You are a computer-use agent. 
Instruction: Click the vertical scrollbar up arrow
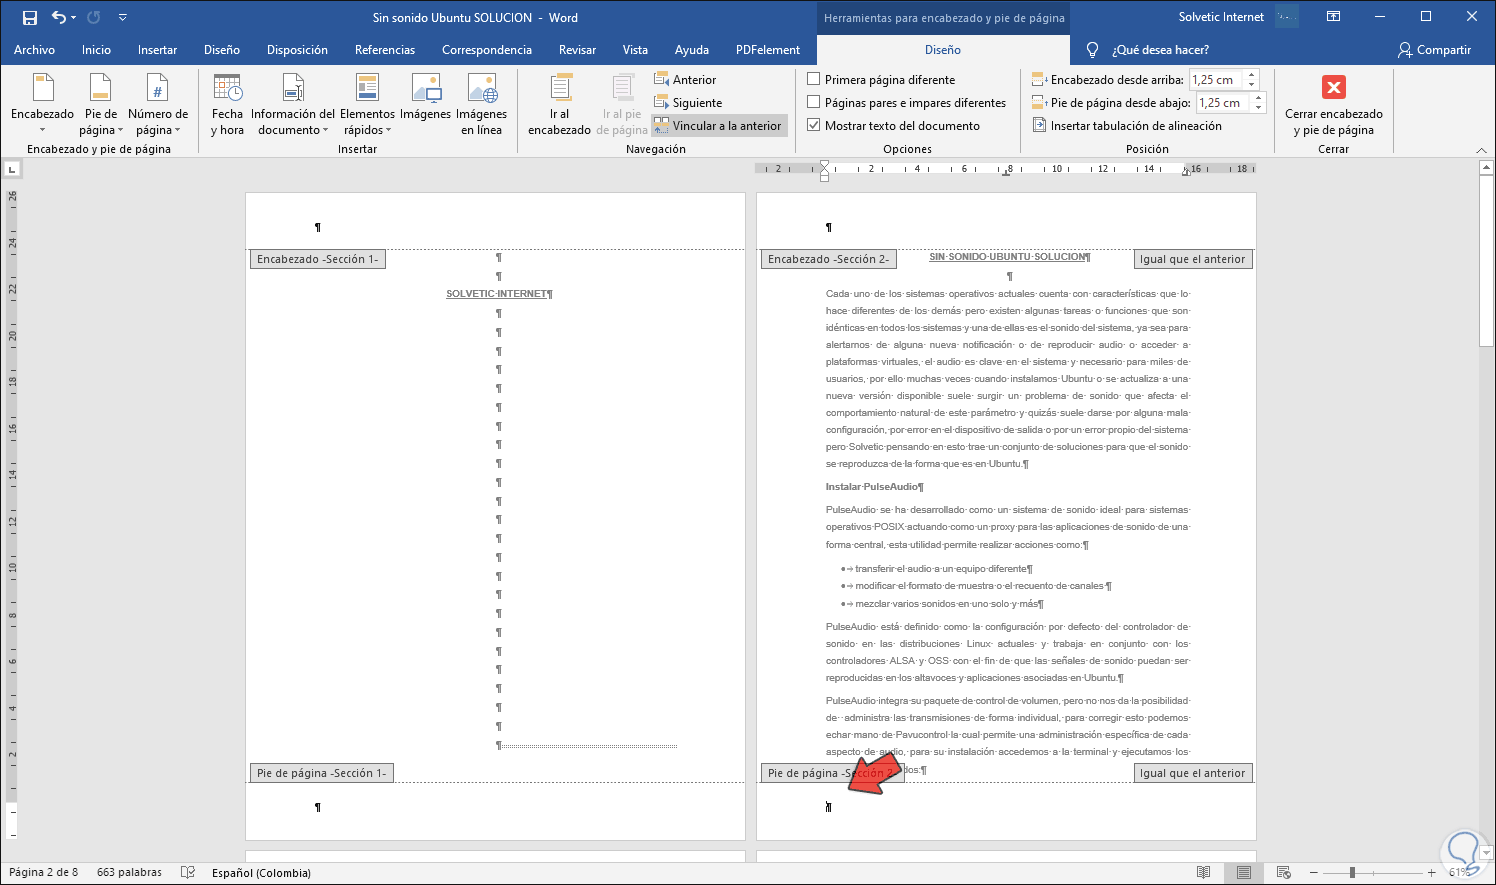pyautogui.click(x=1487, y=168)
